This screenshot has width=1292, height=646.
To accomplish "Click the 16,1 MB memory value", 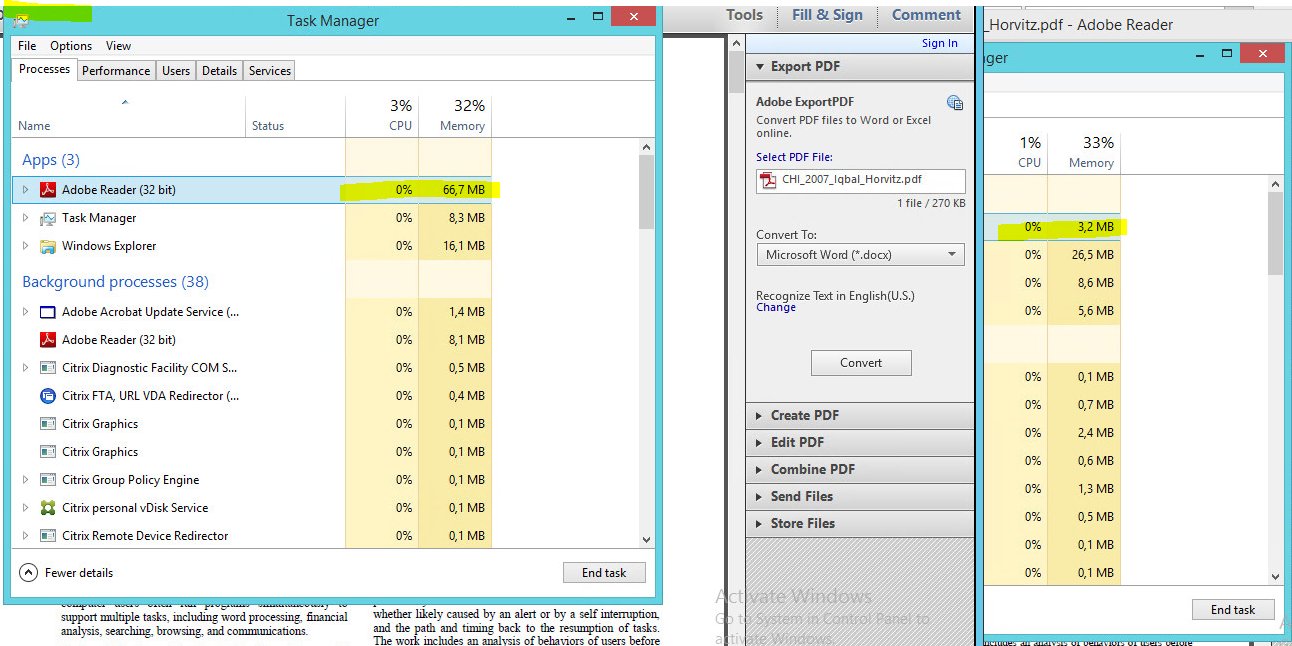I will (464, 246).
